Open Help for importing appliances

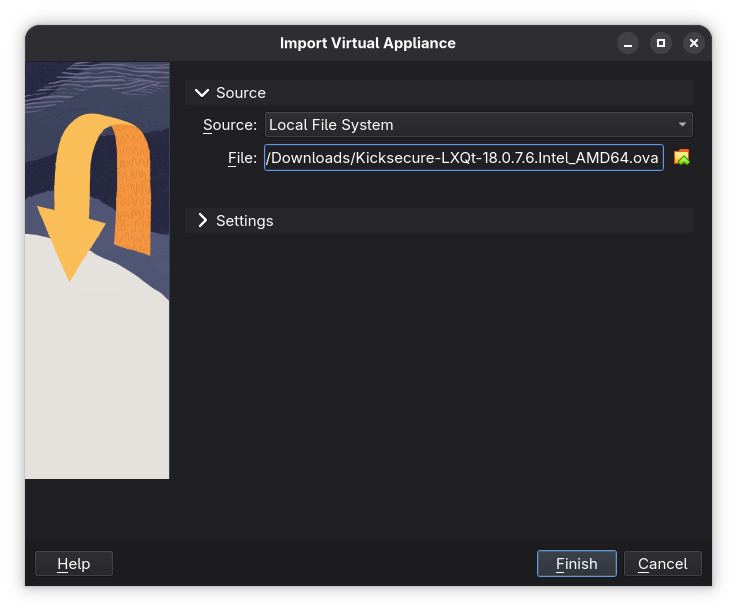tap(74, 564)
